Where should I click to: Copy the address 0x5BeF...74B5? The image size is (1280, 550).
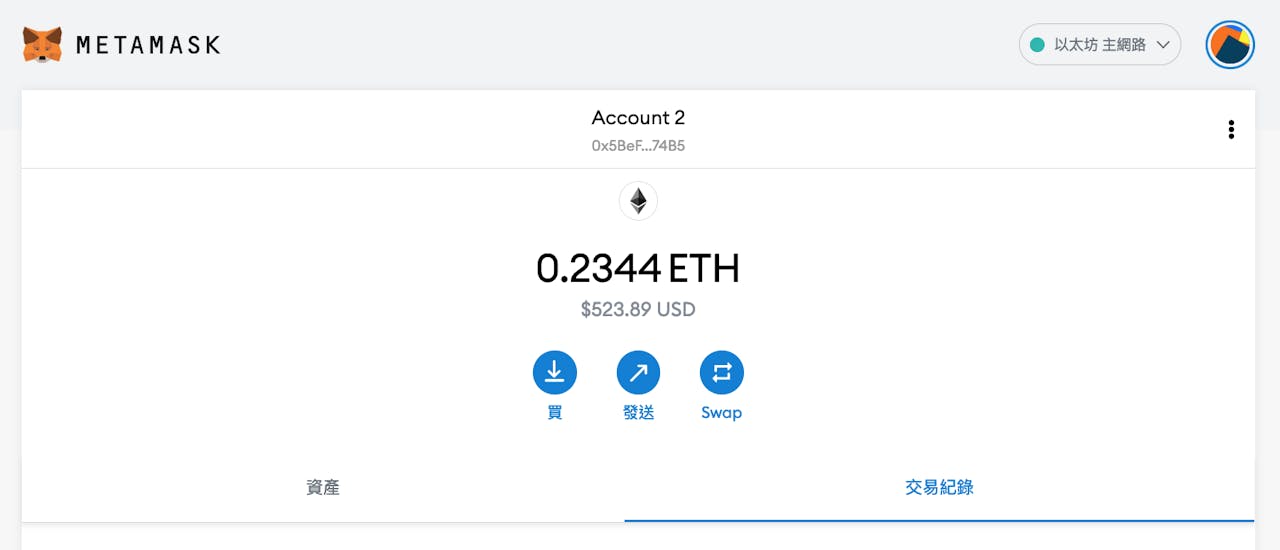[x=638, y=146]
